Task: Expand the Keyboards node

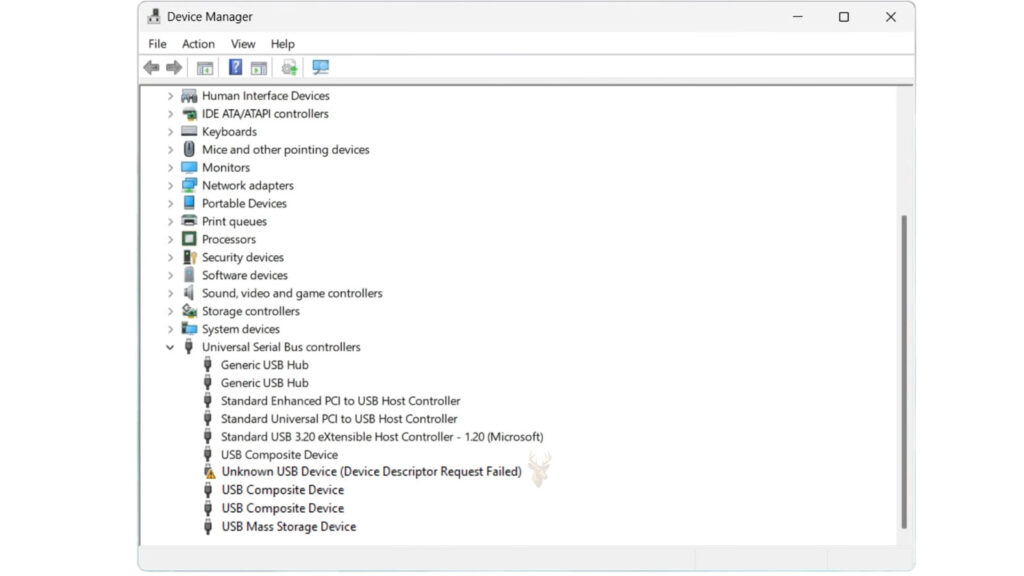Action: point(170,132)
